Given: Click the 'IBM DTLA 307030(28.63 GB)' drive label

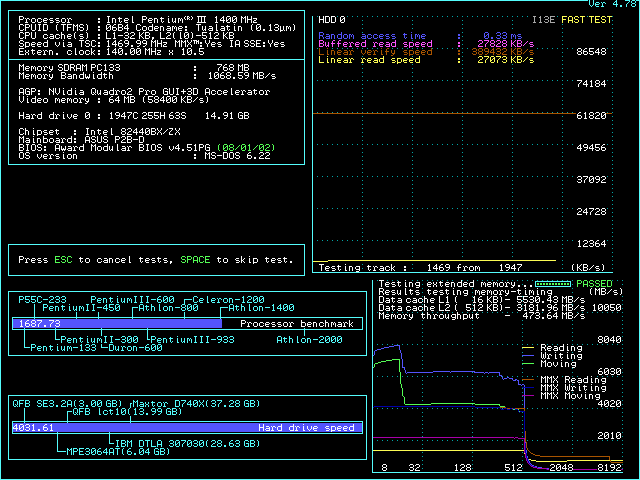Looking at the screenshot, I should [188, 444].
